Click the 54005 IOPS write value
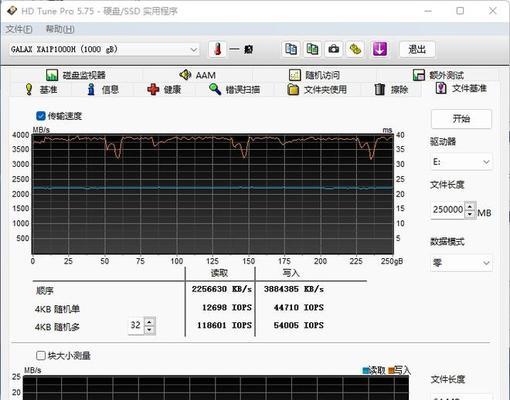The image size is (510, 400). pyautogui.click(x=299, y=325)
